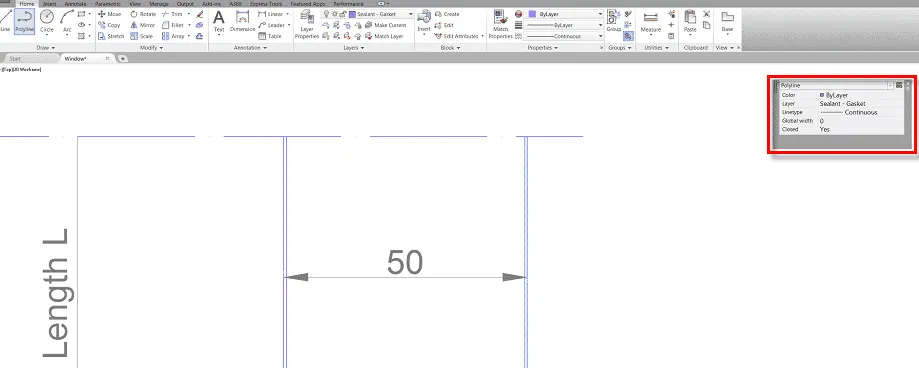Expand the Annotation panel
The height and width of the screenshot is (368, 919).
[x=250, y=48]
